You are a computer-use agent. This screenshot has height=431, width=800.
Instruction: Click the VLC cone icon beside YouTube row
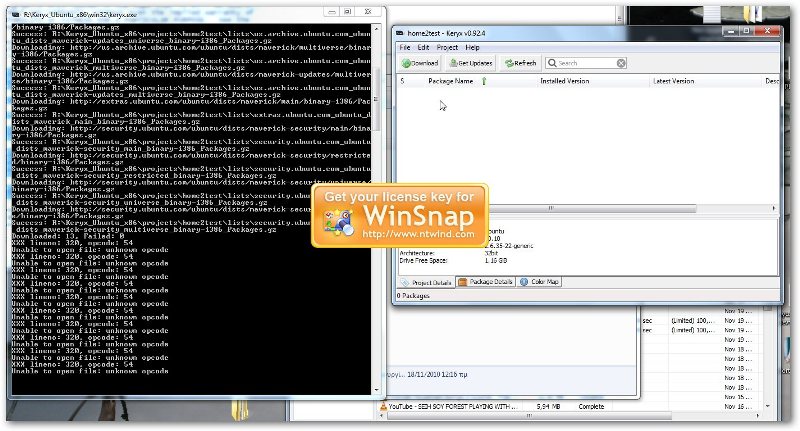coord(383,407)
